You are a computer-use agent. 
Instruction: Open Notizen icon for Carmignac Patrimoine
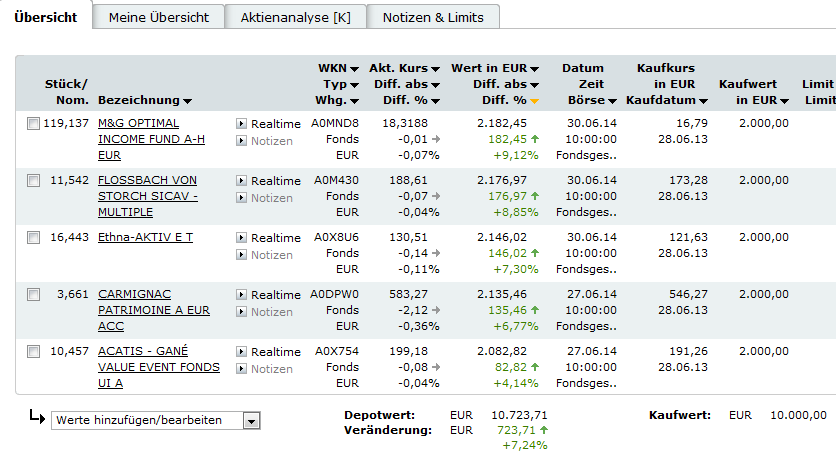241,312
